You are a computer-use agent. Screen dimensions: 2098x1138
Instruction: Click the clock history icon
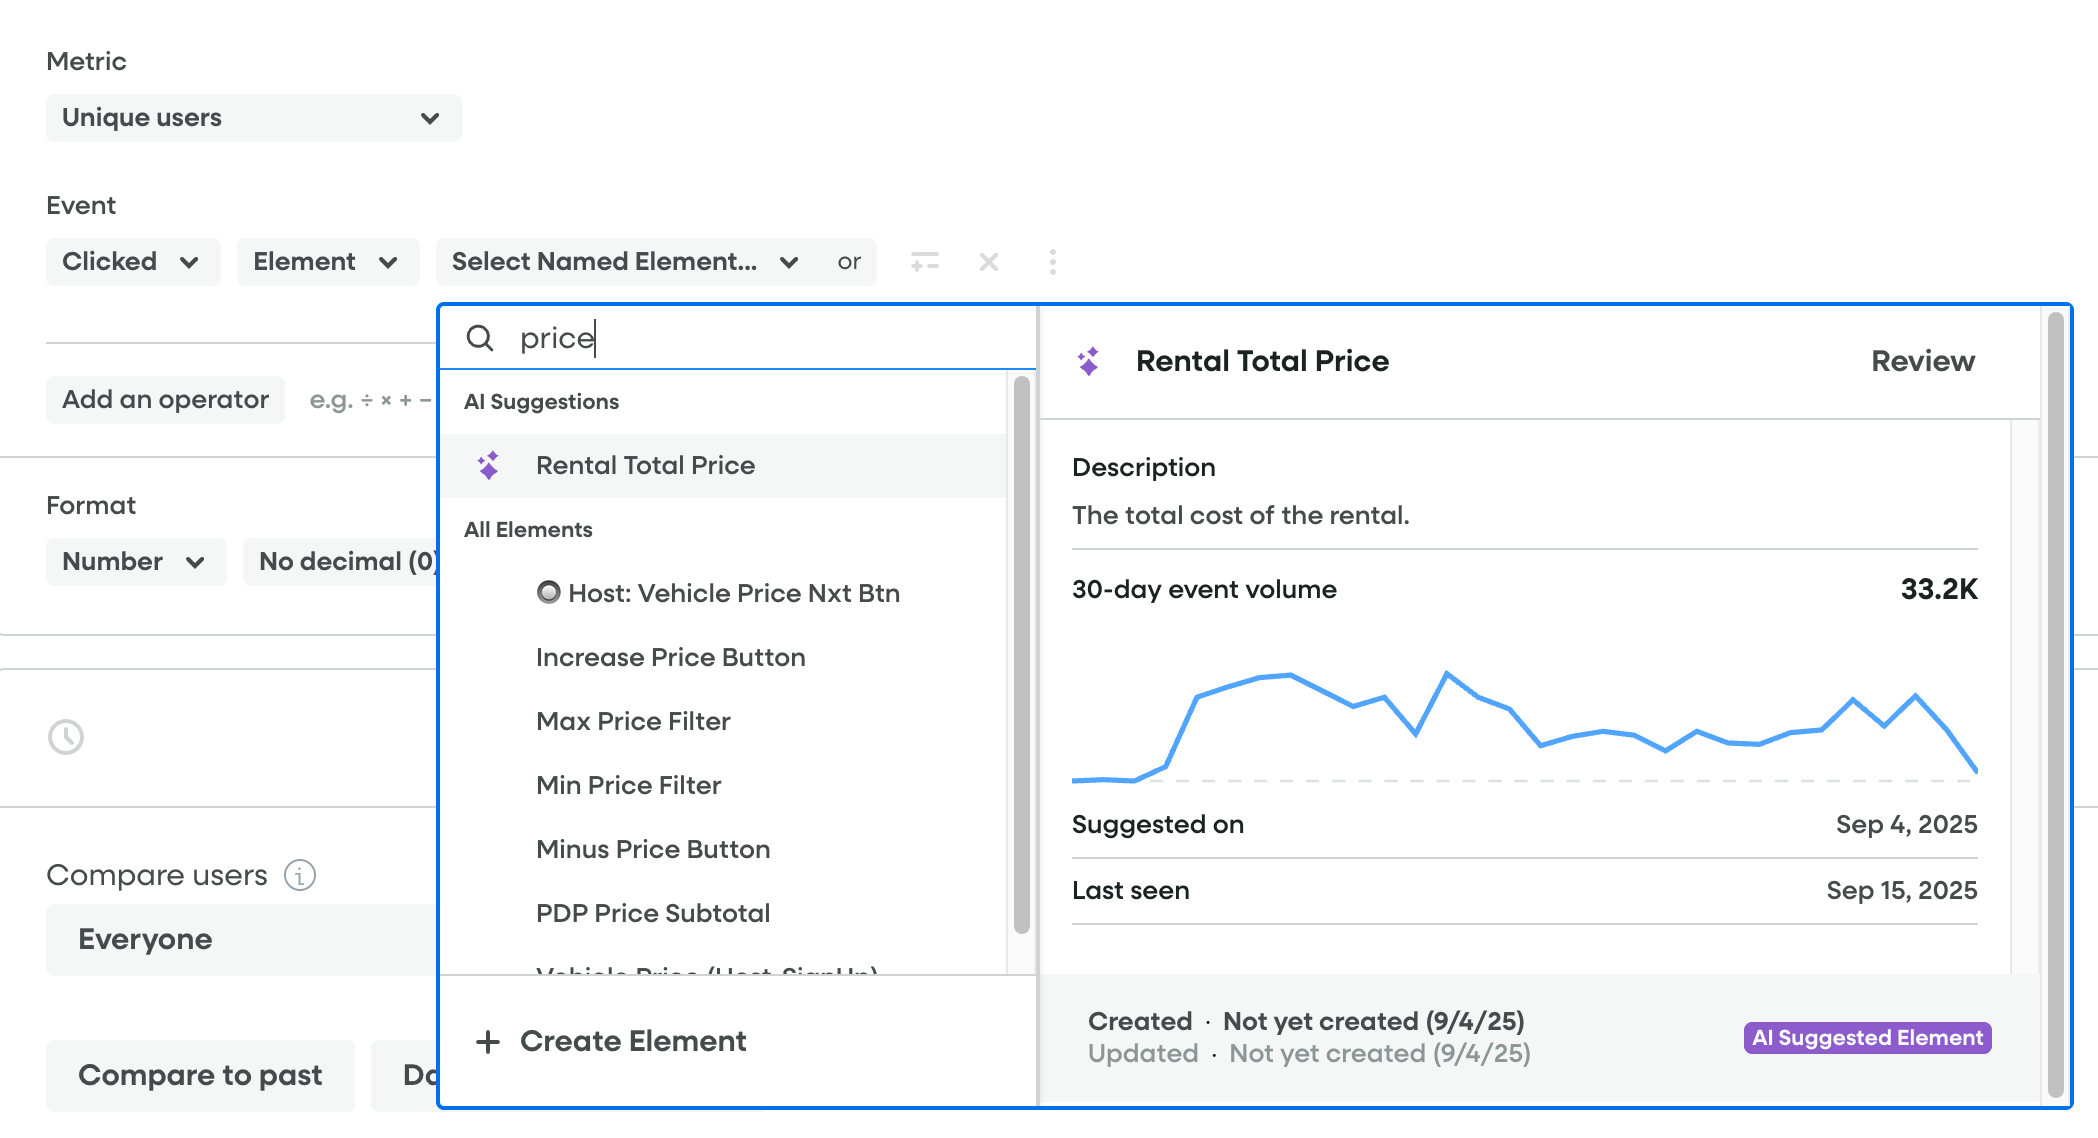[66, 737]
